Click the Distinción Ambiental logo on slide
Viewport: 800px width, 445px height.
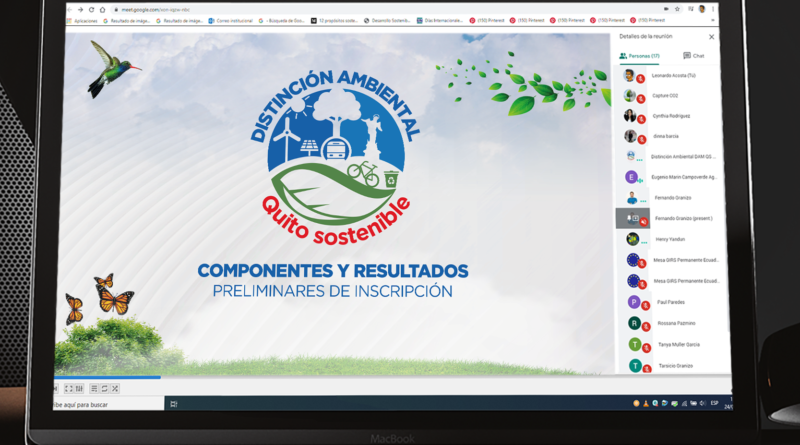click(x=335, y=157)
